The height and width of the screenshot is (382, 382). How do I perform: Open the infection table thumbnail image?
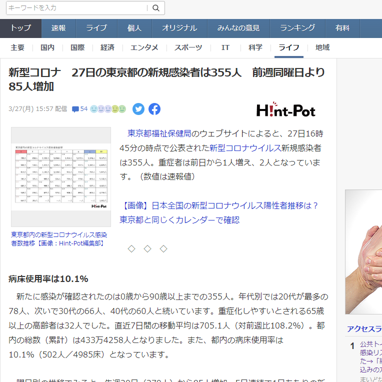point(61,177)
